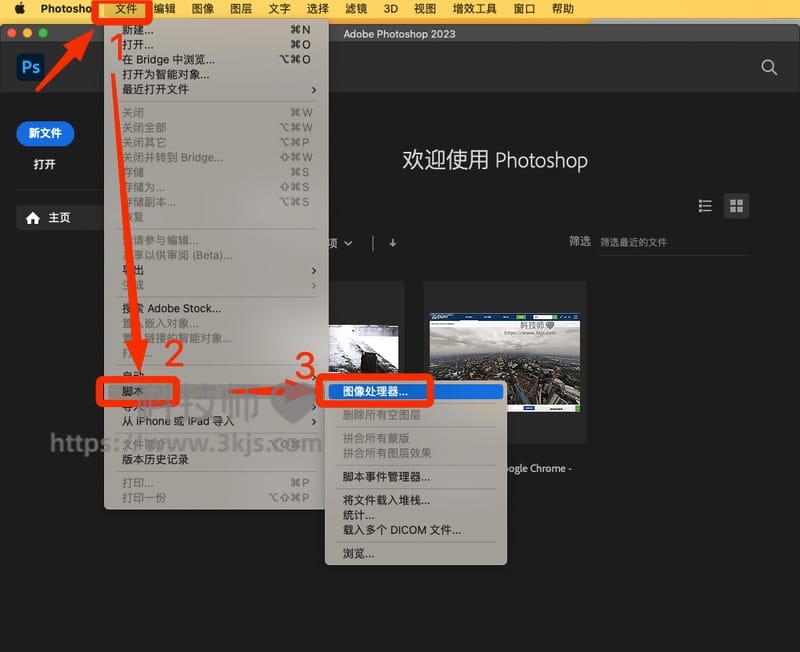Select 图像处理器... in scripts submenu
The height and width of the screenshot is (652, 800).
click(x=415, y=391)
